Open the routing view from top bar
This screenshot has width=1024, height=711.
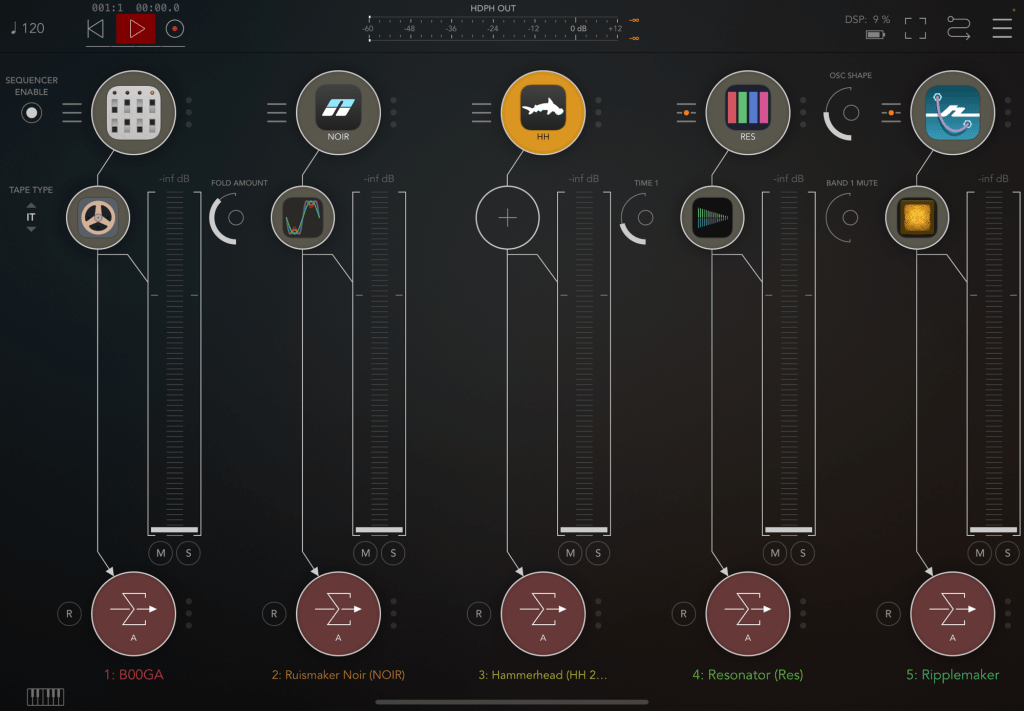click(x=958, y=28)
